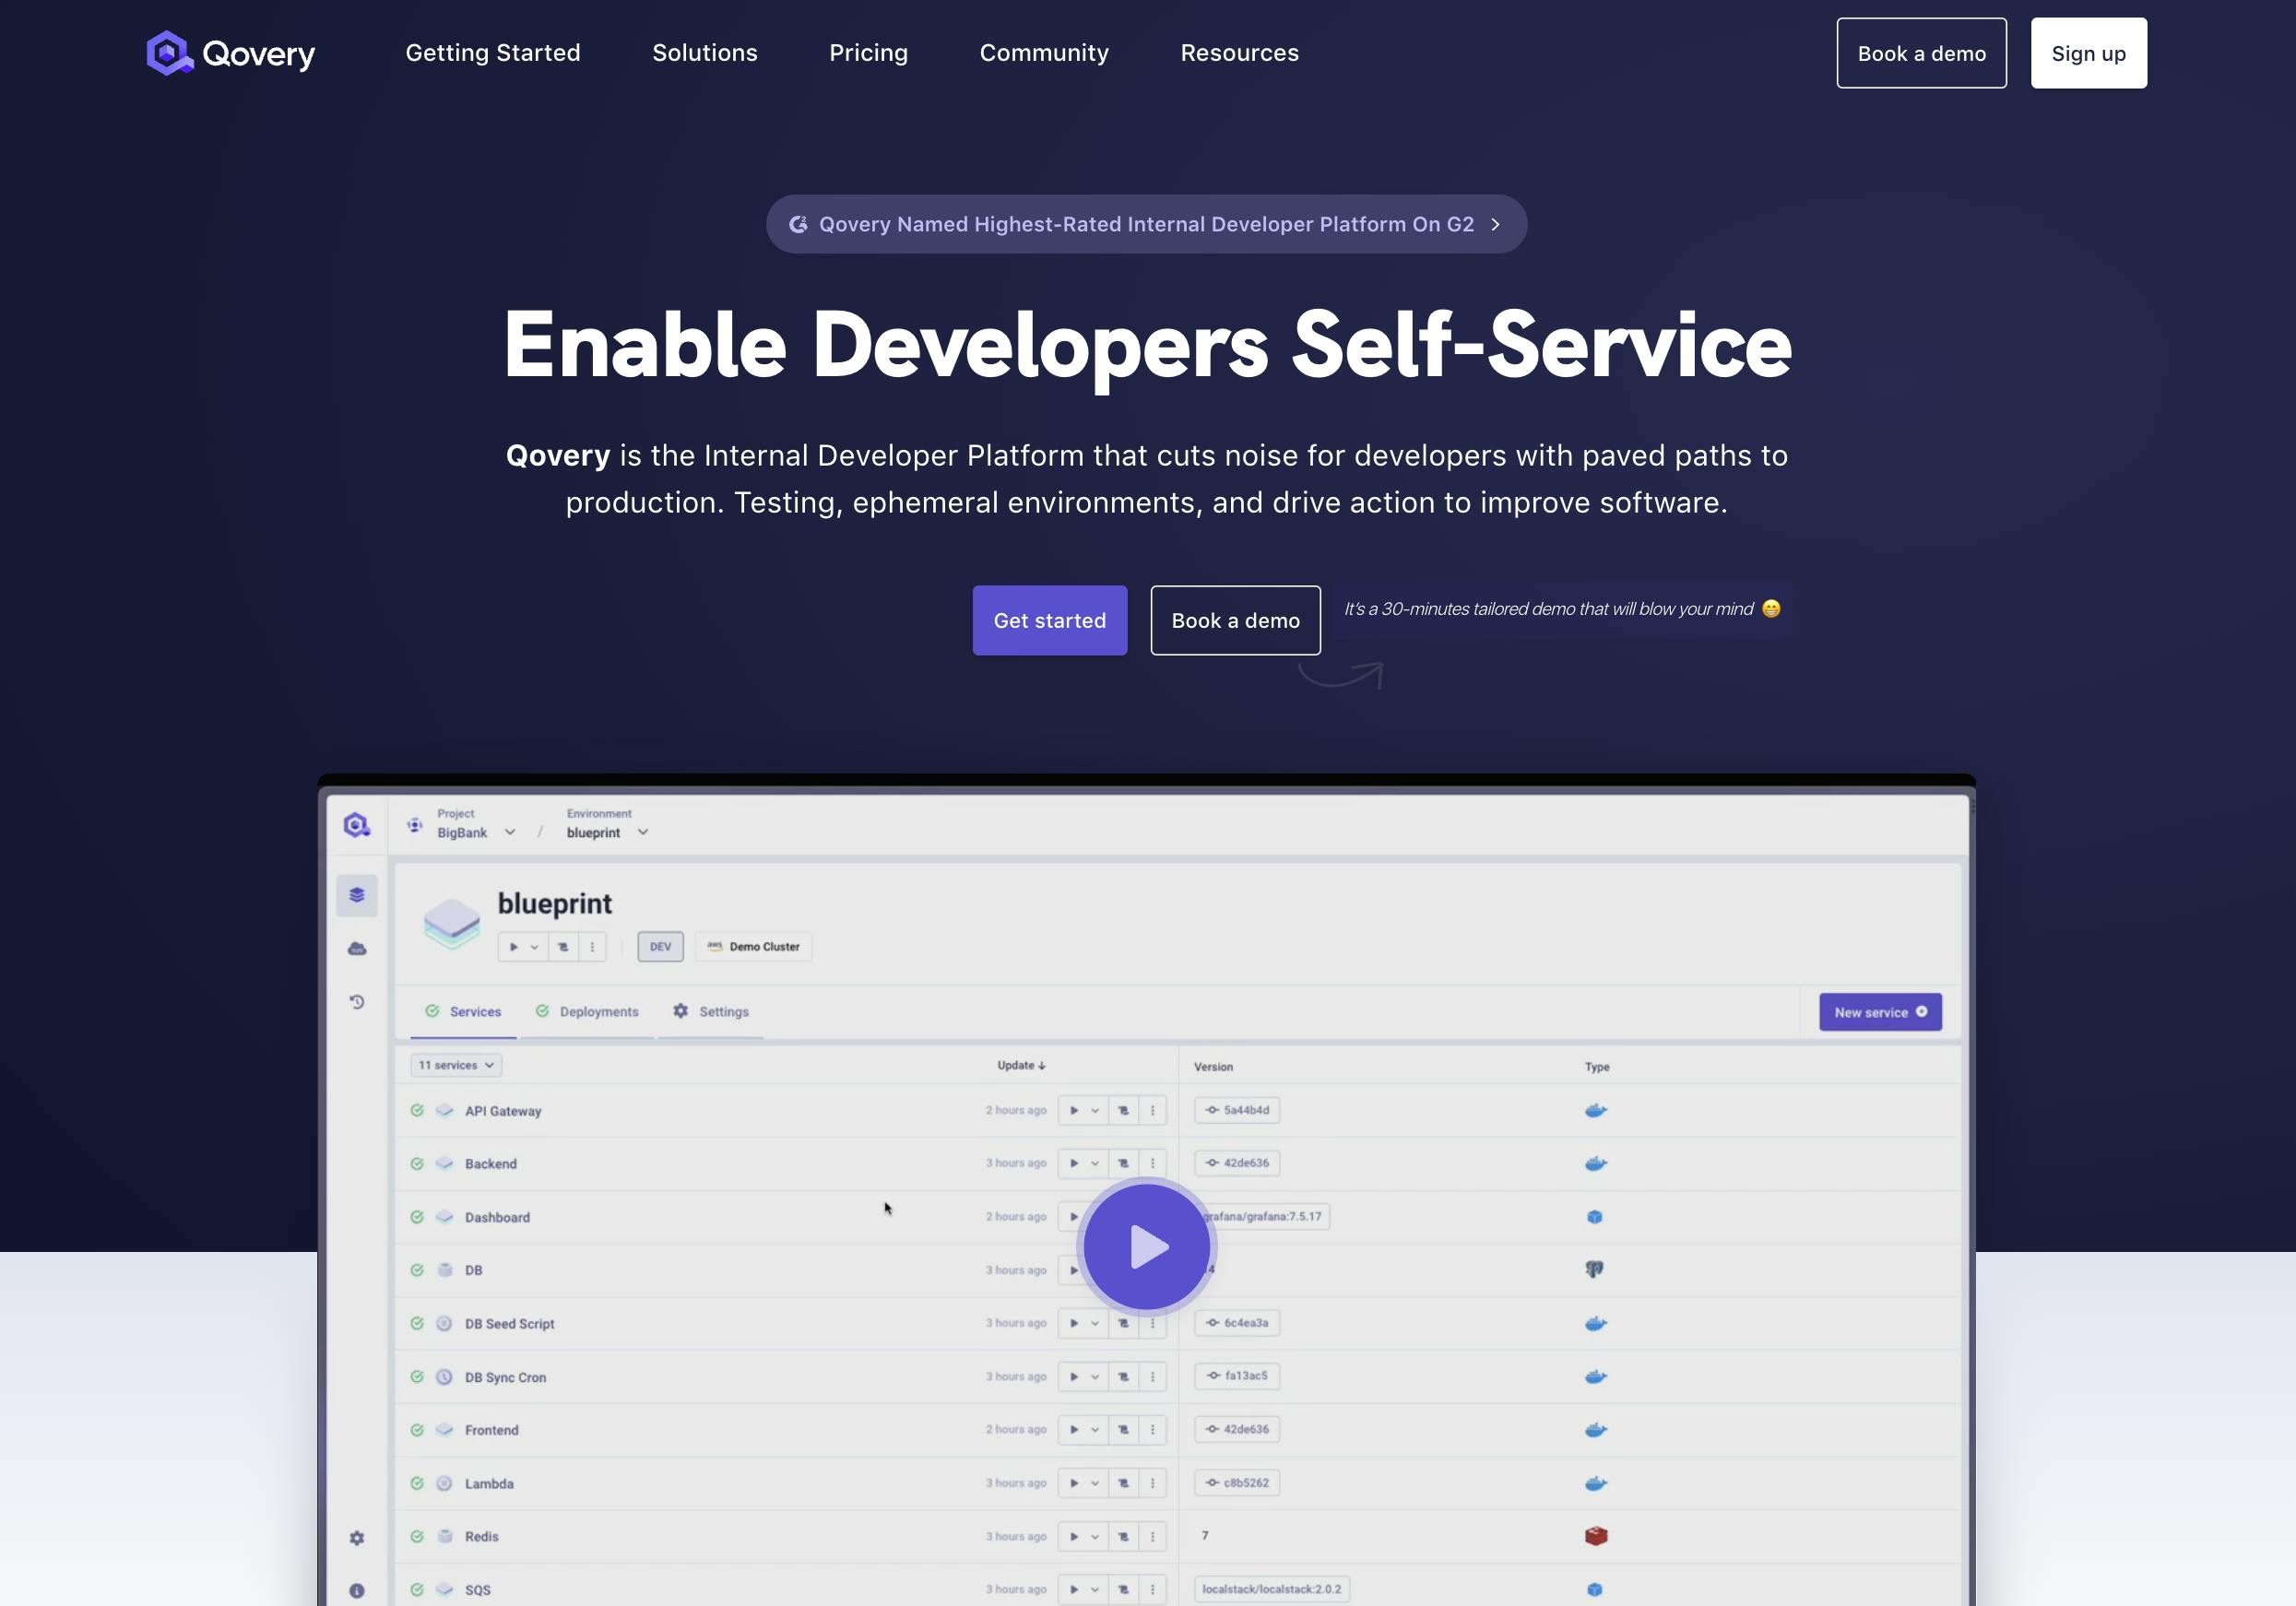Toggle the Frontend service status indicator

tap(417, 1428)
